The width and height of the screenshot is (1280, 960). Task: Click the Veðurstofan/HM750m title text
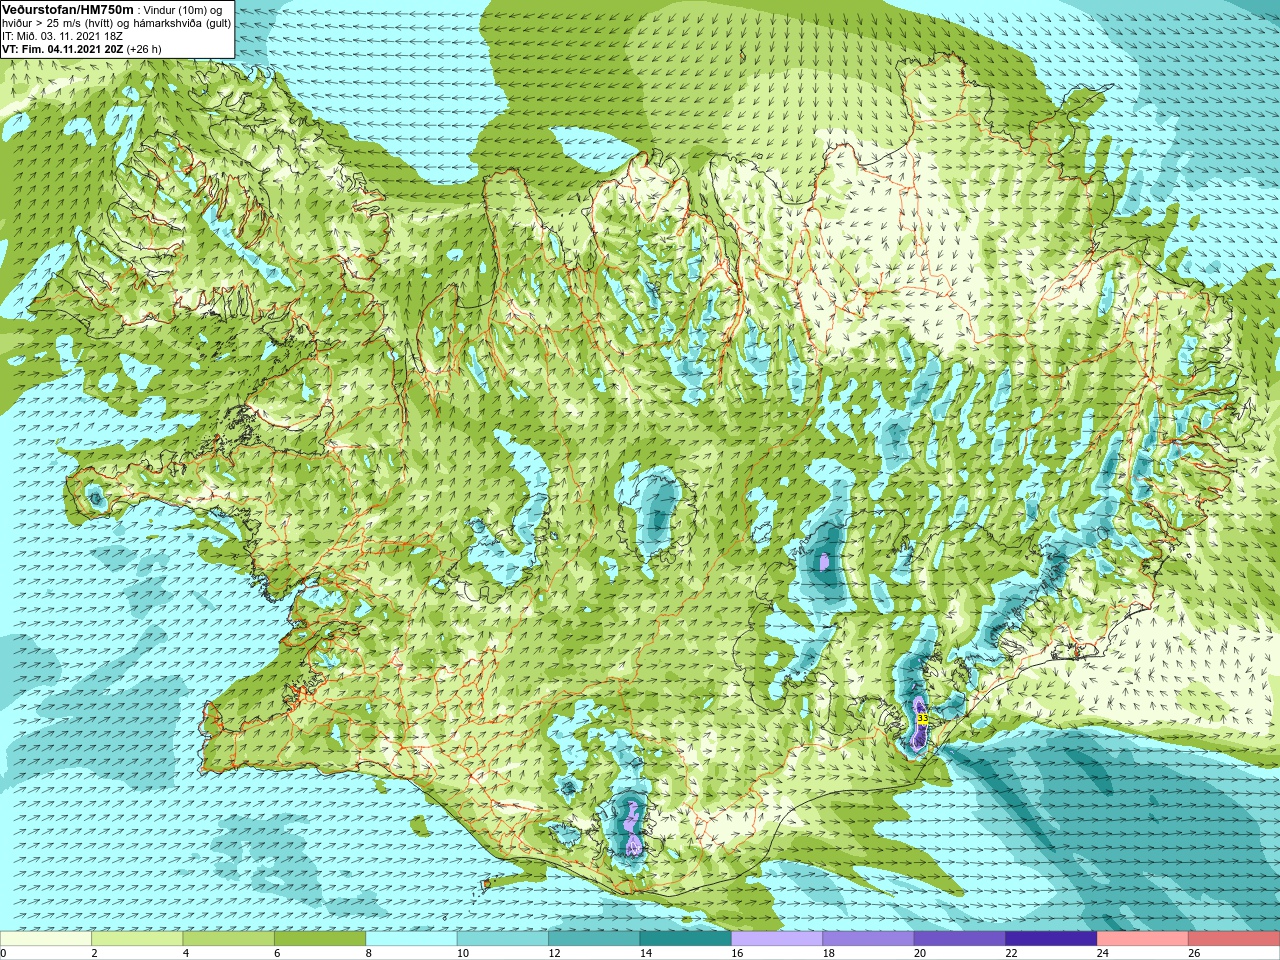pos(68,9)
